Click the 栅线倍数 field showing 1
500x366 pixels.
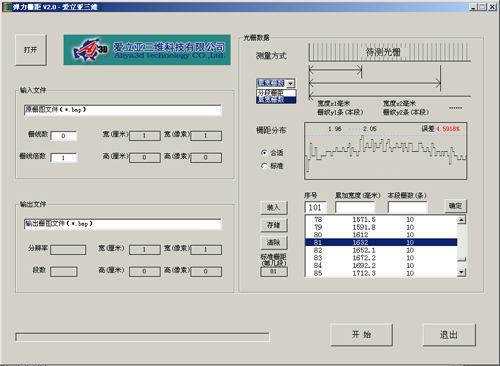click(63, 158)
